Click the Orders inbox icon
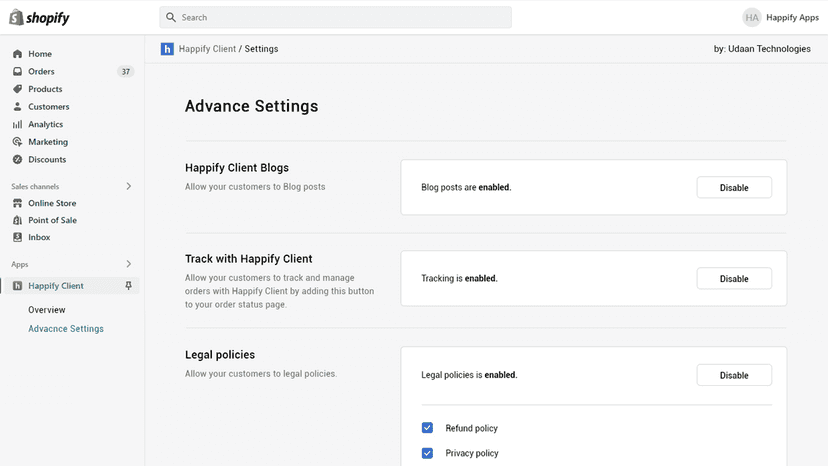The width and height of the screenshot is (828, 466). (x=17, y=71)
